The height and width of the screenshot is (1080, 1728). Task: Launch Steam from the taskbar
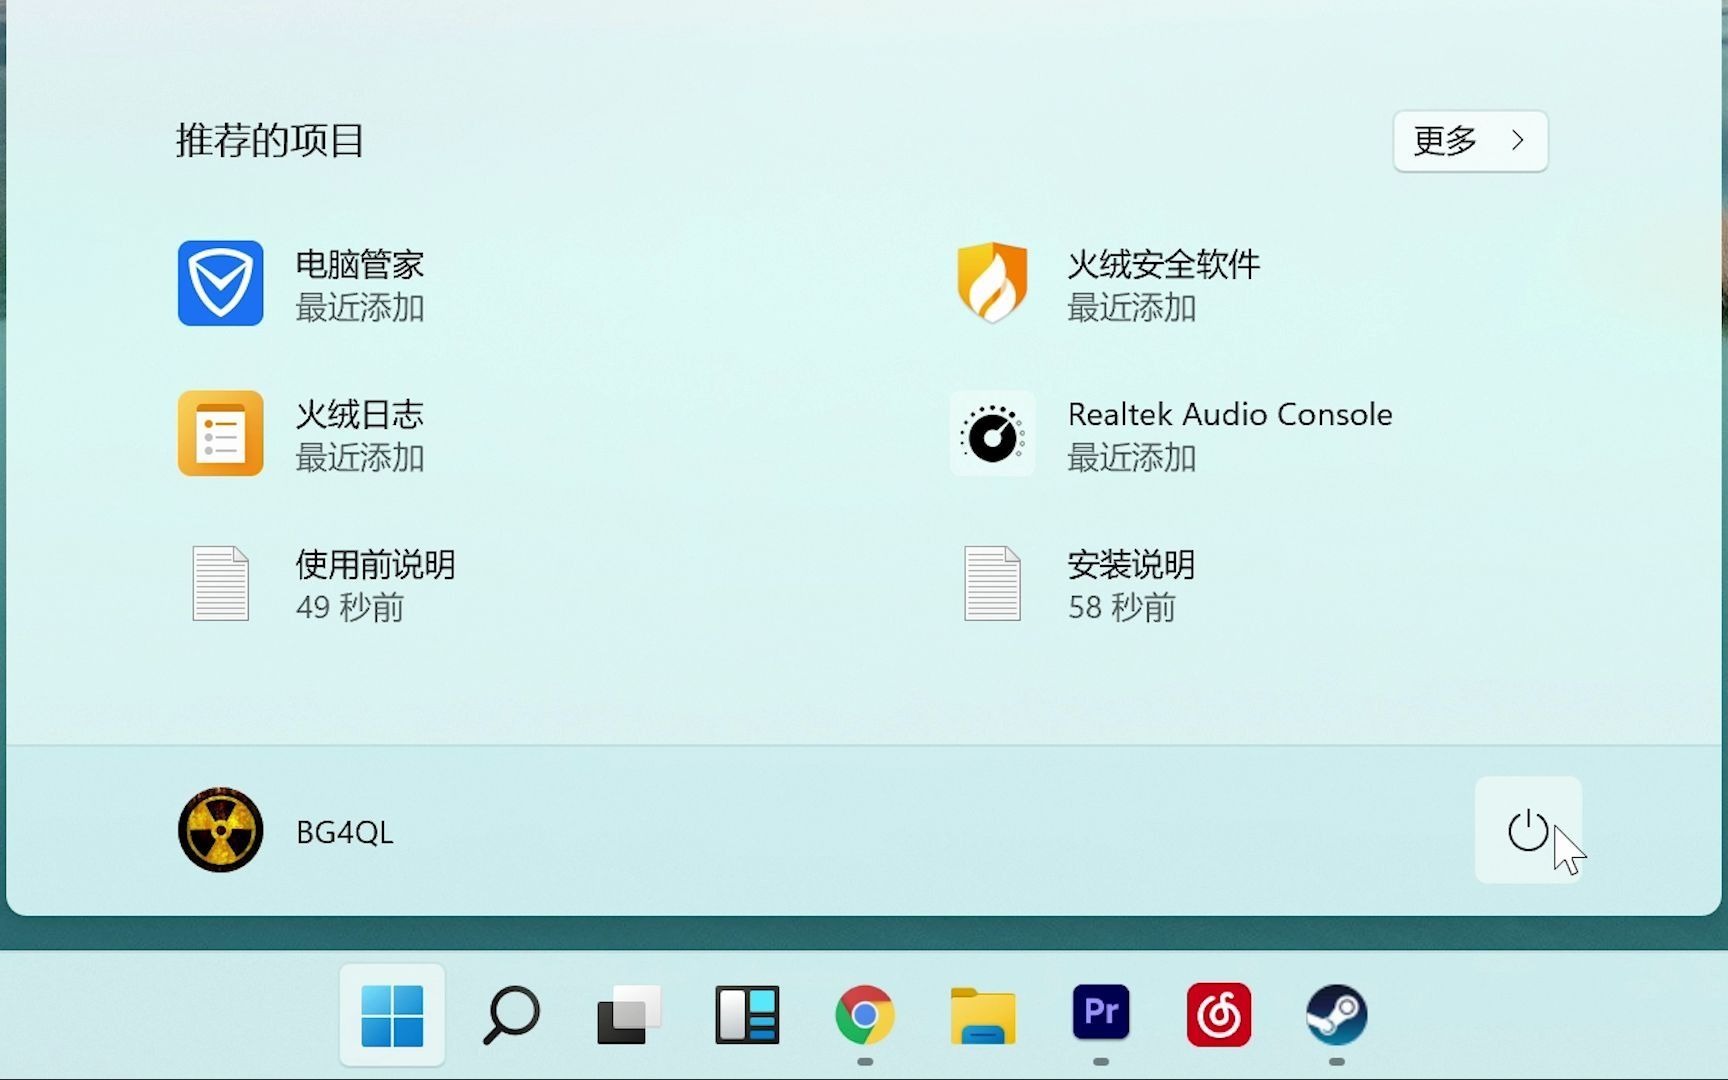pyautogui.click(x=1336, y=1015)
